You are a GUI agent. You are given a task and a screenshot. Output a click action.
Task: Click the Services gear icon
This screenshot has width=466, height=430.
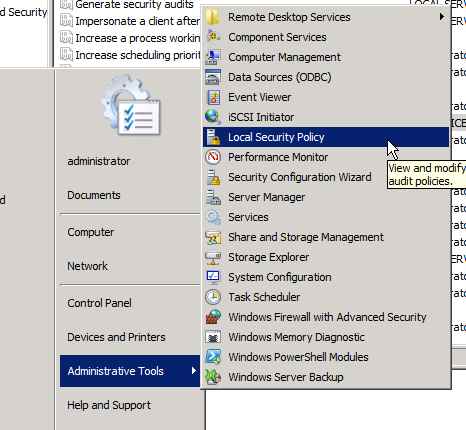213,217
